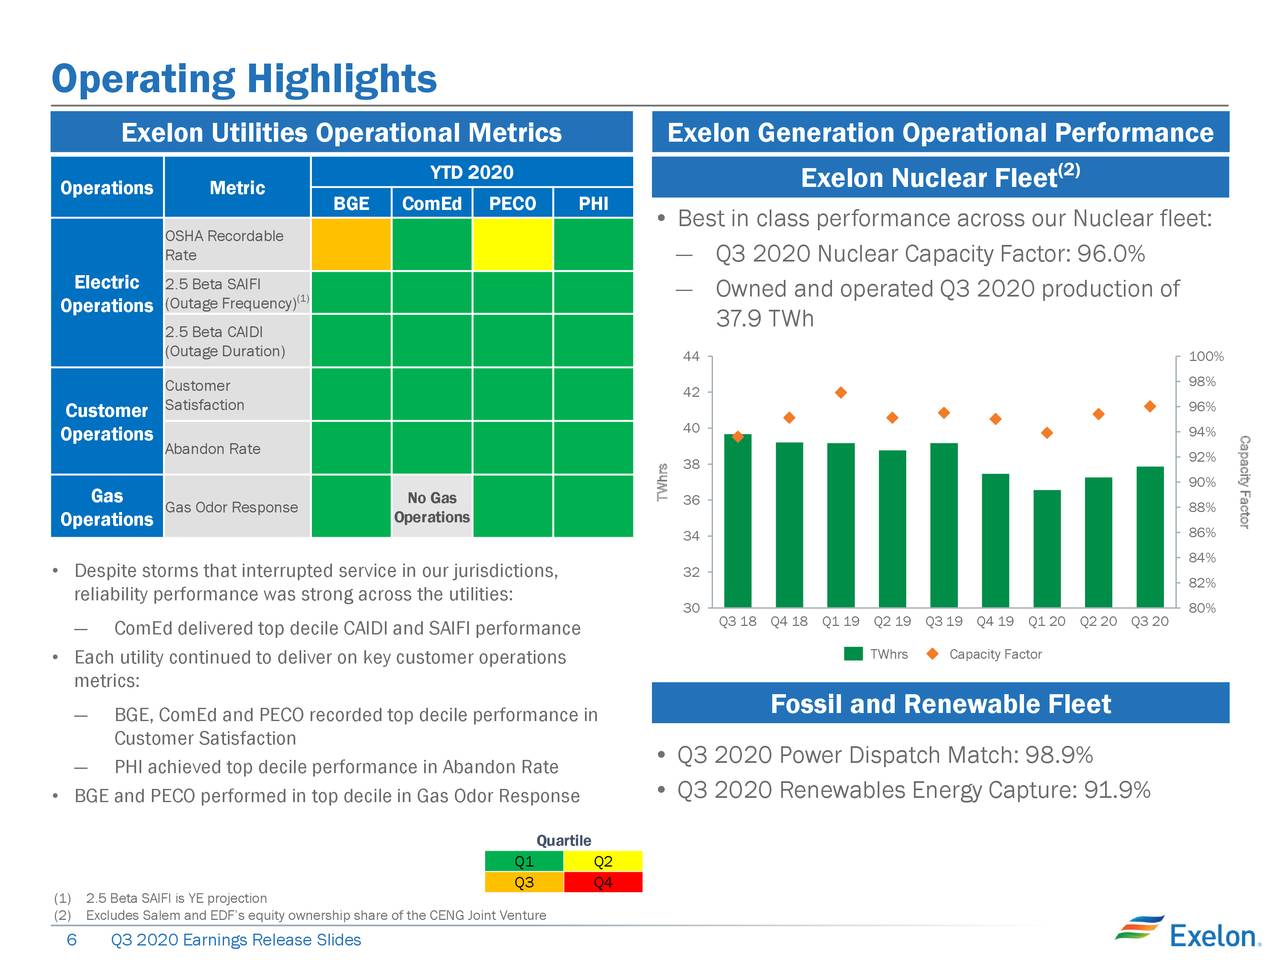The width and height of the screenshot is (1280, 960).
Task: Click the Q2 19 bar in chart
Action: click(x=892, y=528)
